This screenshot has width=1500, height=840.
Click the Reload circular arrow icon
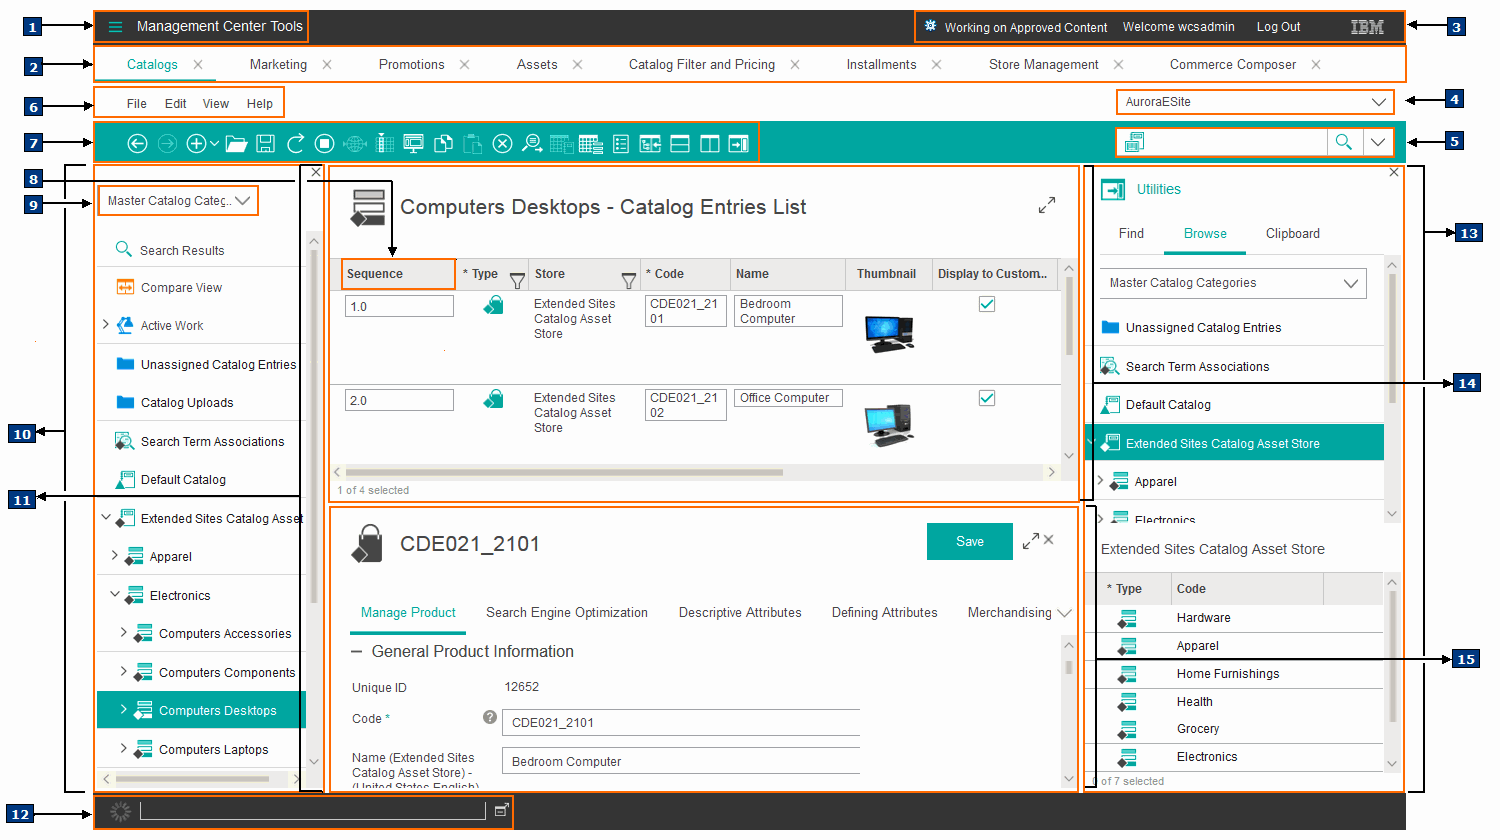(x=295, y=144)
